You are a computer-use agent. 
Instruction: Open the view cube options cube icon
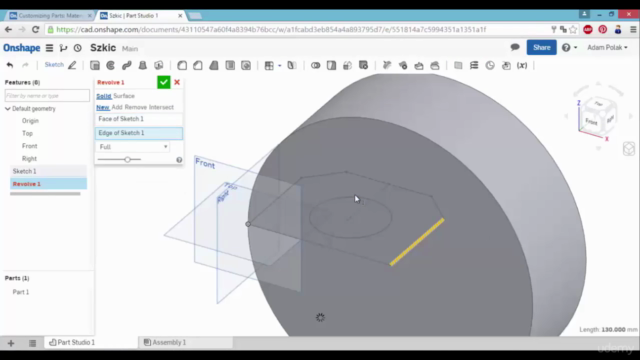pyautogui.click(x=629, y=149)
